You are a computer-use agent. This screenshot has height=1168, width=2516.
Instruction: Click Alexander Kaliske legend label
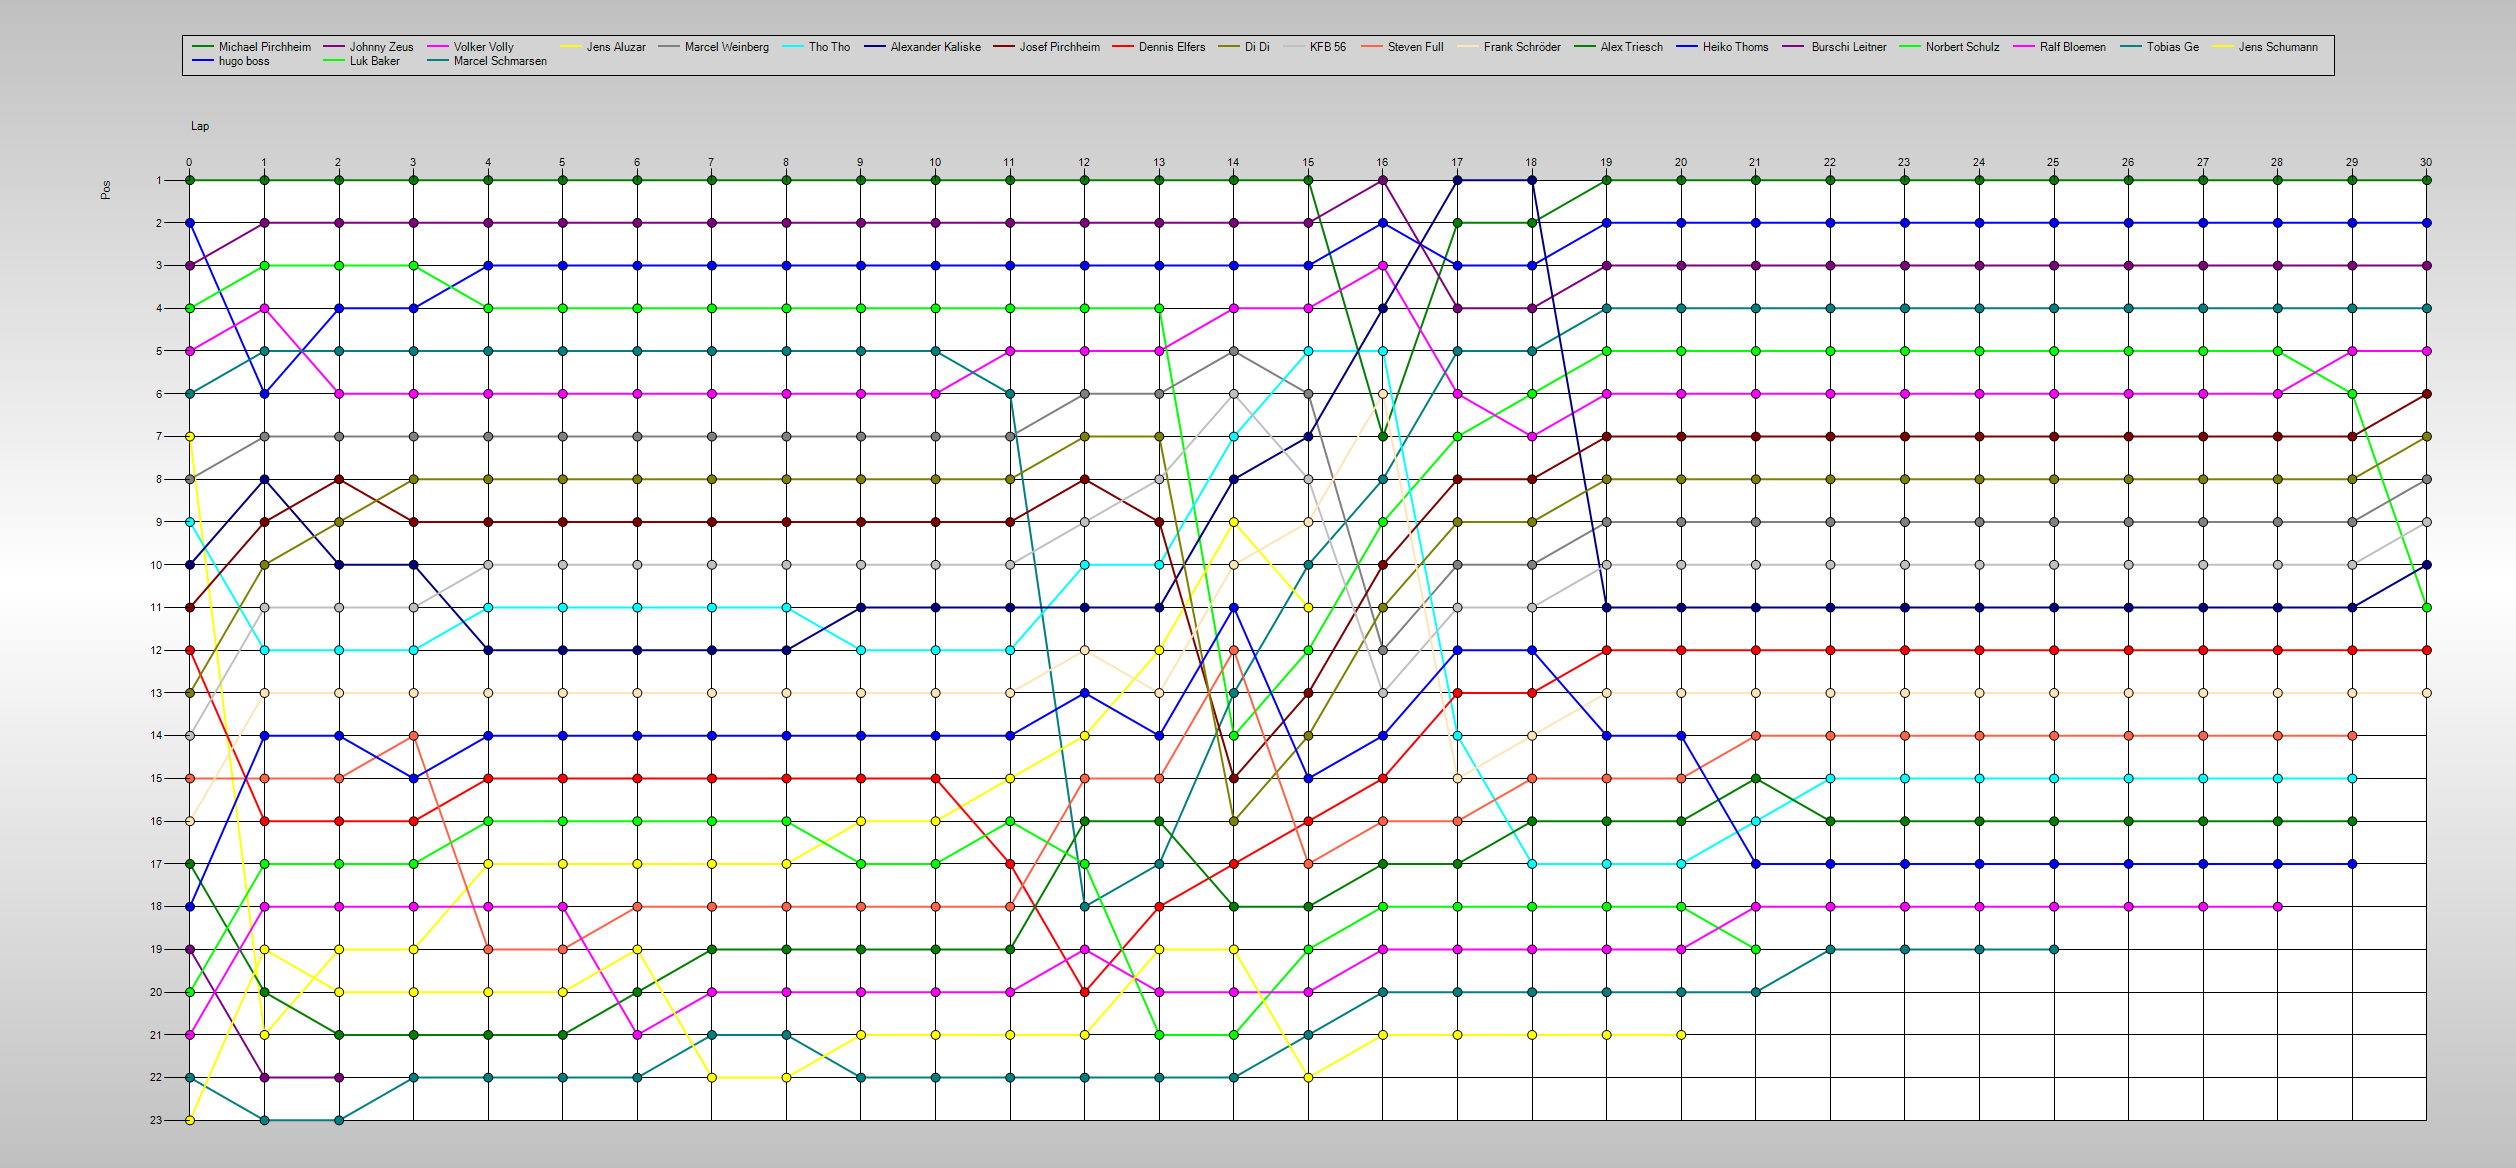(923, 47)
